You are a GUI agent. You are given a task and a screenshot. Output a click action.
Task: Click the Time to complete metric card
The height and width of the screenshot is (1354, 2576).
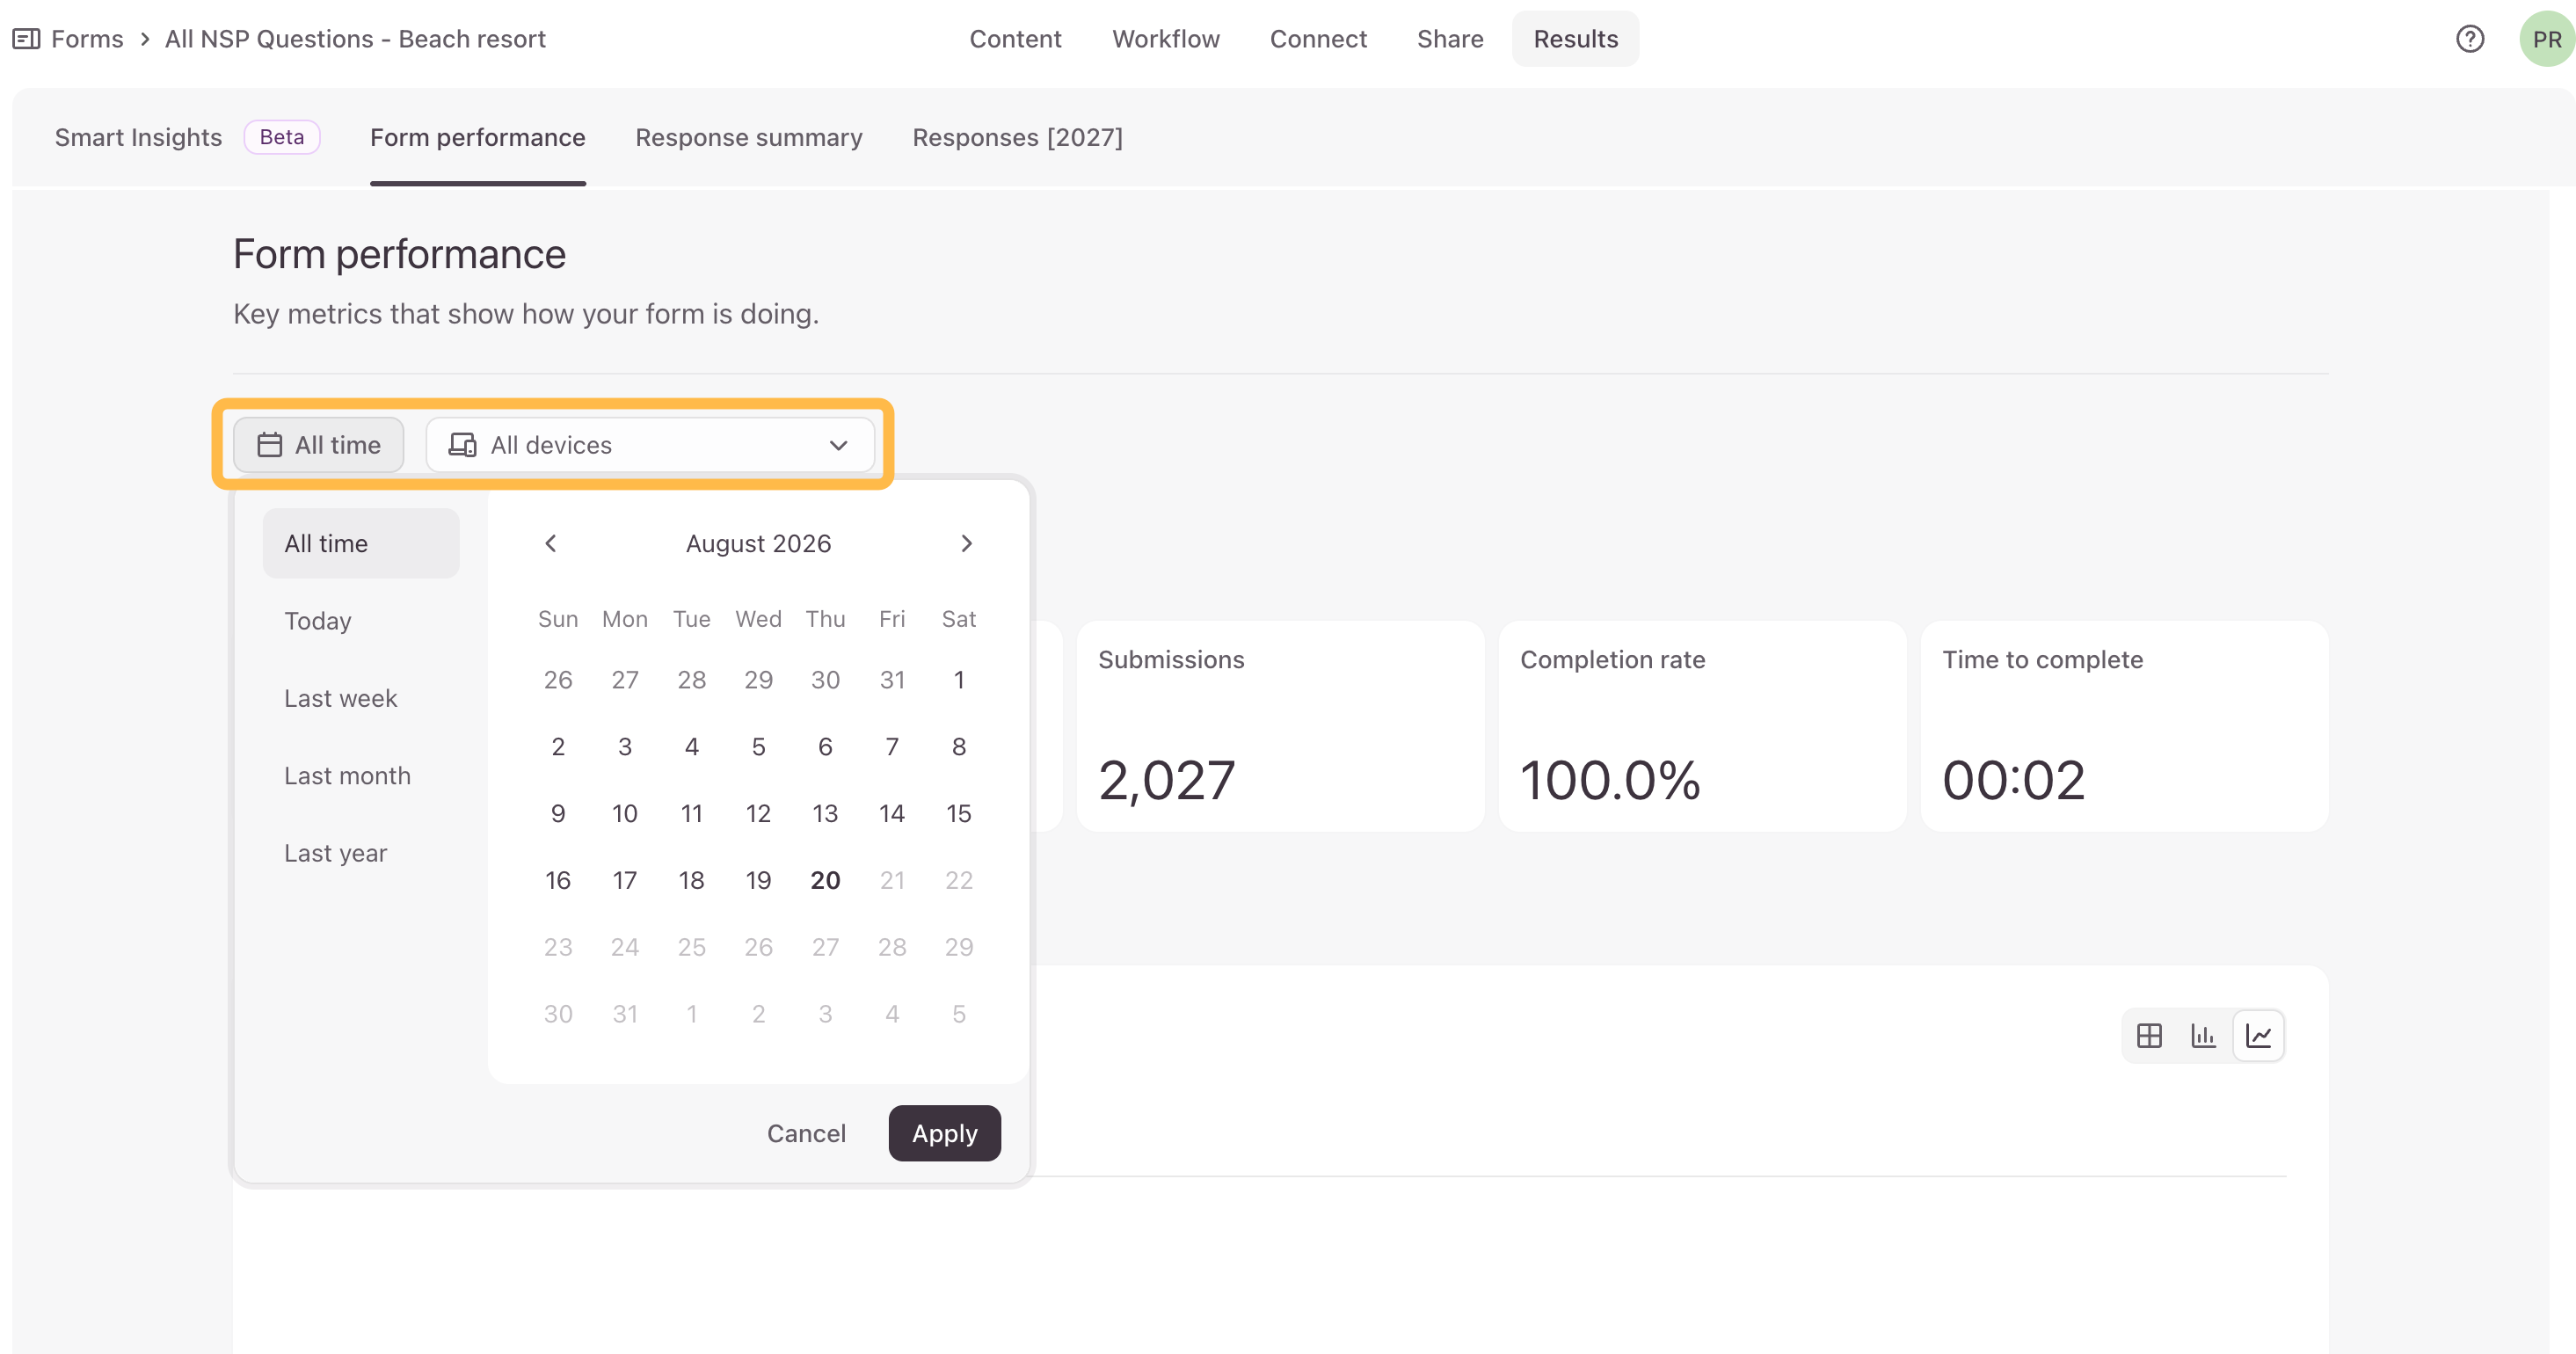click(2124, 726)
